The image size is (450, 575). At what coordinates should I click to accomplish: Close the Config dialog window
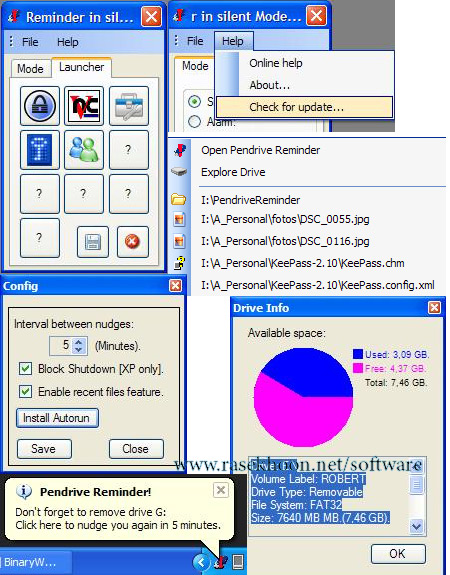click(175, 285)
